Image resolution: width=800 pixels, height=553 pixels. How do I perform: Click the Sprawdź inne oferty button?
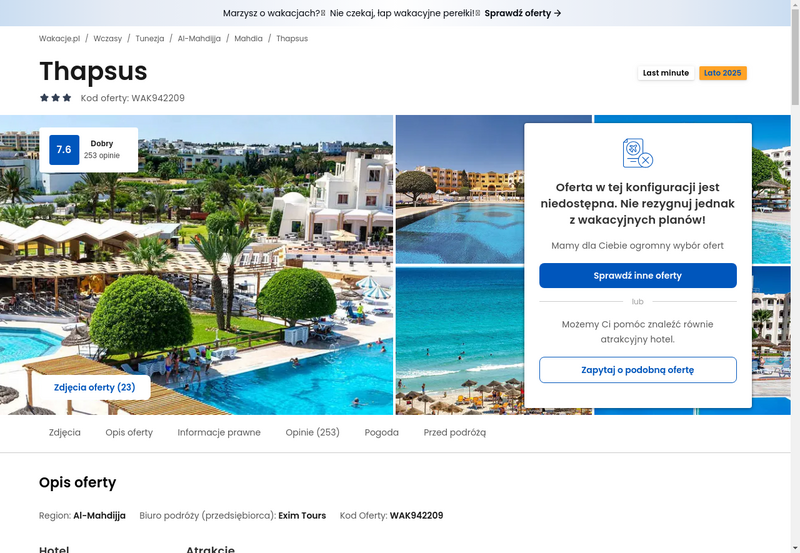pyautogui.click(x=638, y=275)
